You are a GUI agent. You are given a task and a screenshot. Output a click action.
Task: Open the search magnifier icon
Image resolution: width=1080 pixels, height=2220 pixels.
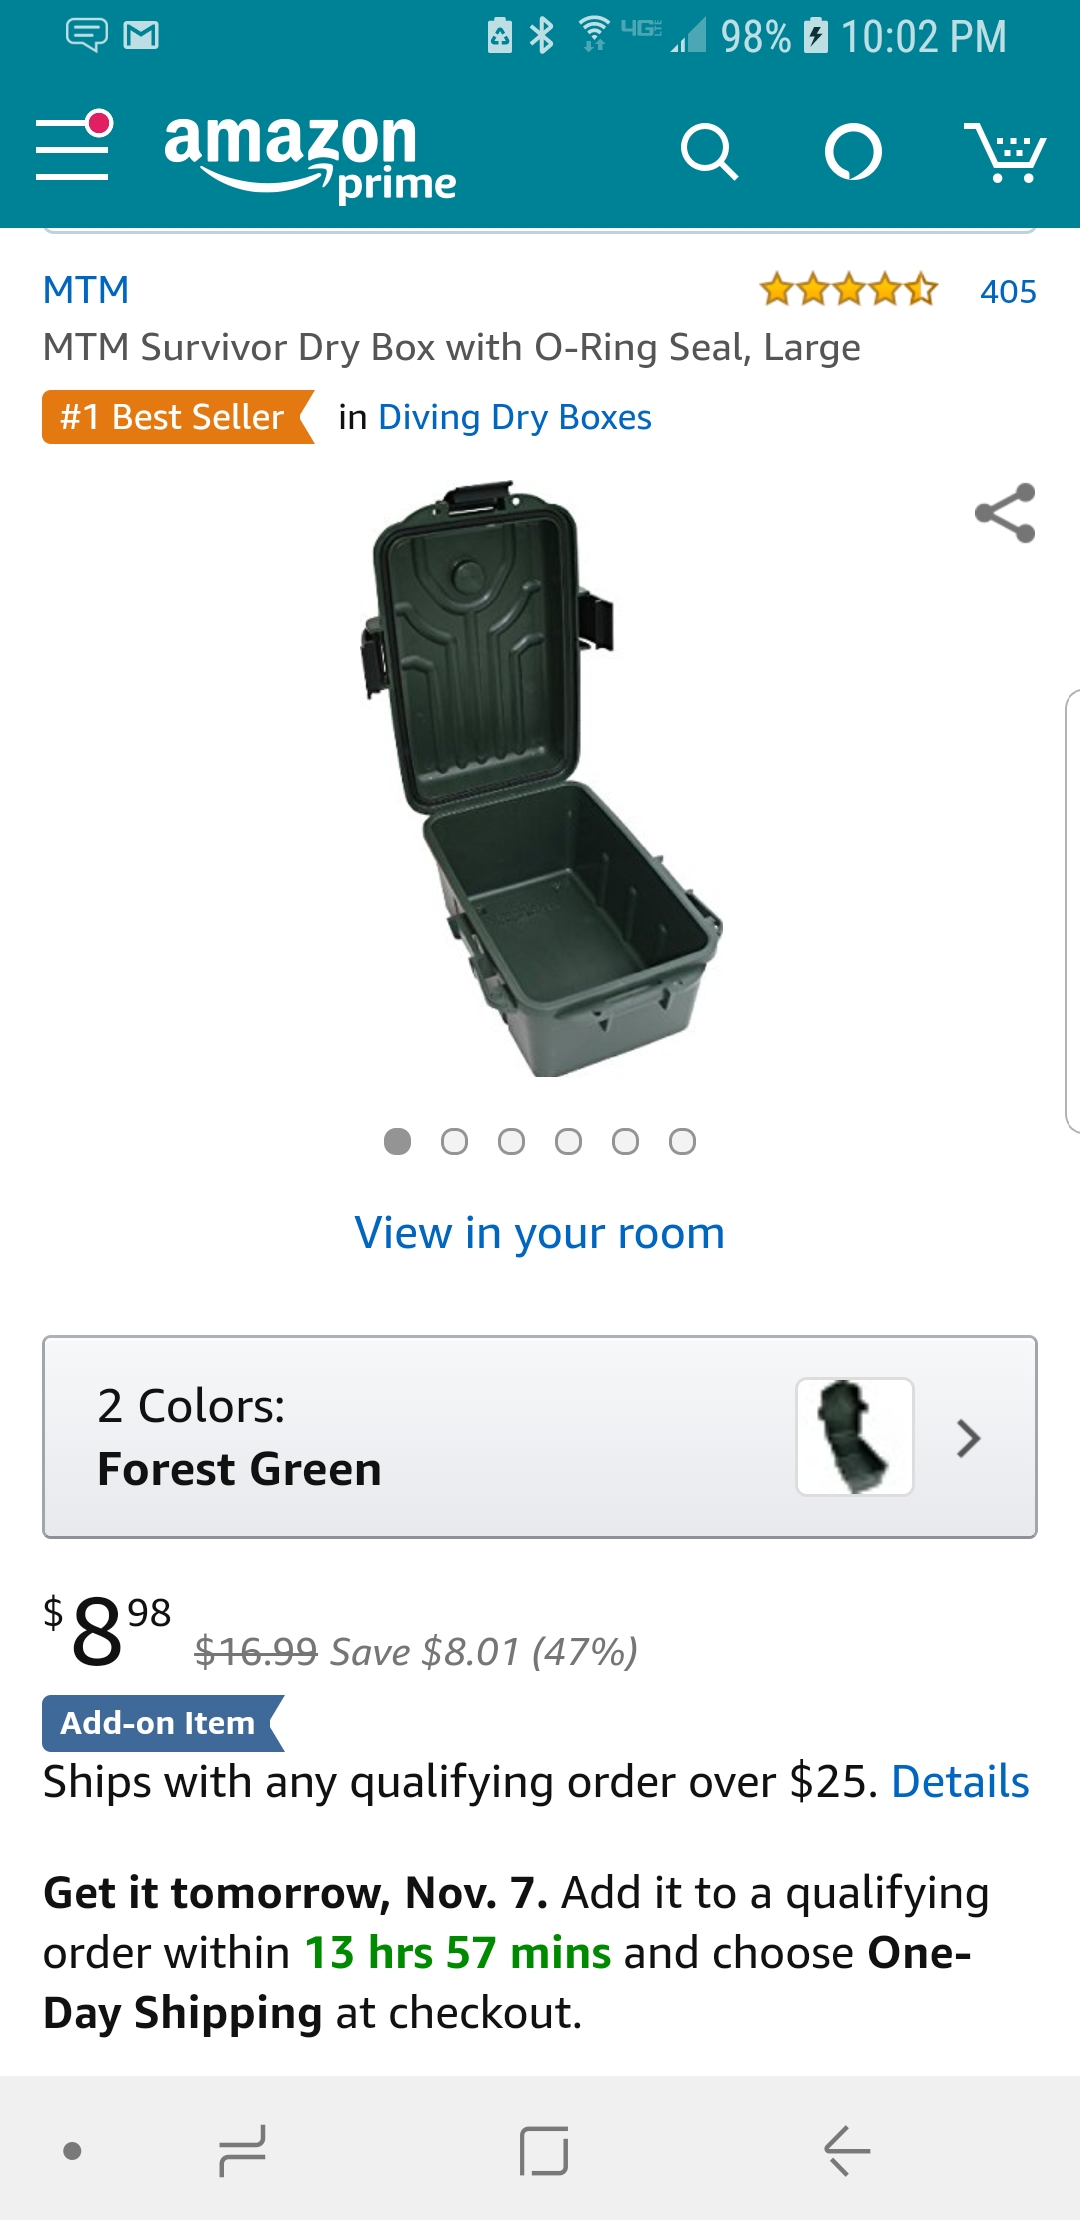click(x=709, y=152)
